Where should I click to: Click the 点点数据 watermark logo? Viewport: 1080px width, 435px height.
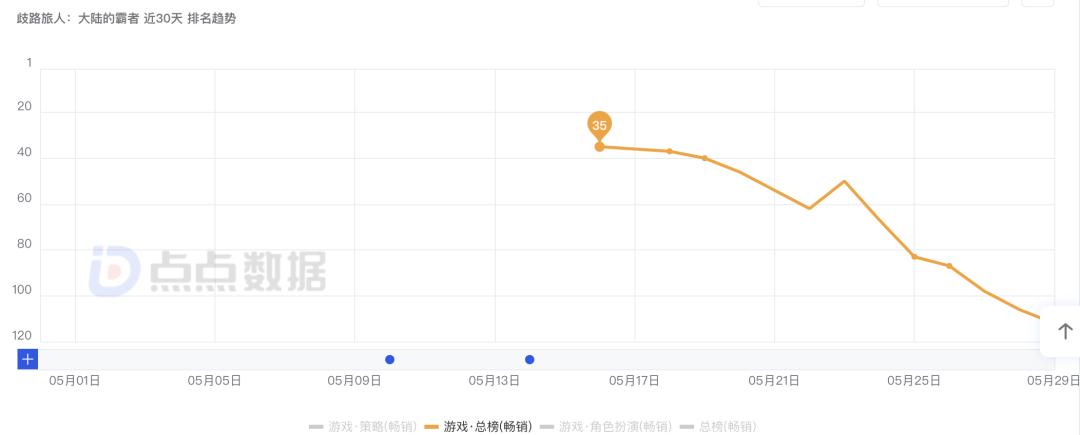click(x=208, y=272)
